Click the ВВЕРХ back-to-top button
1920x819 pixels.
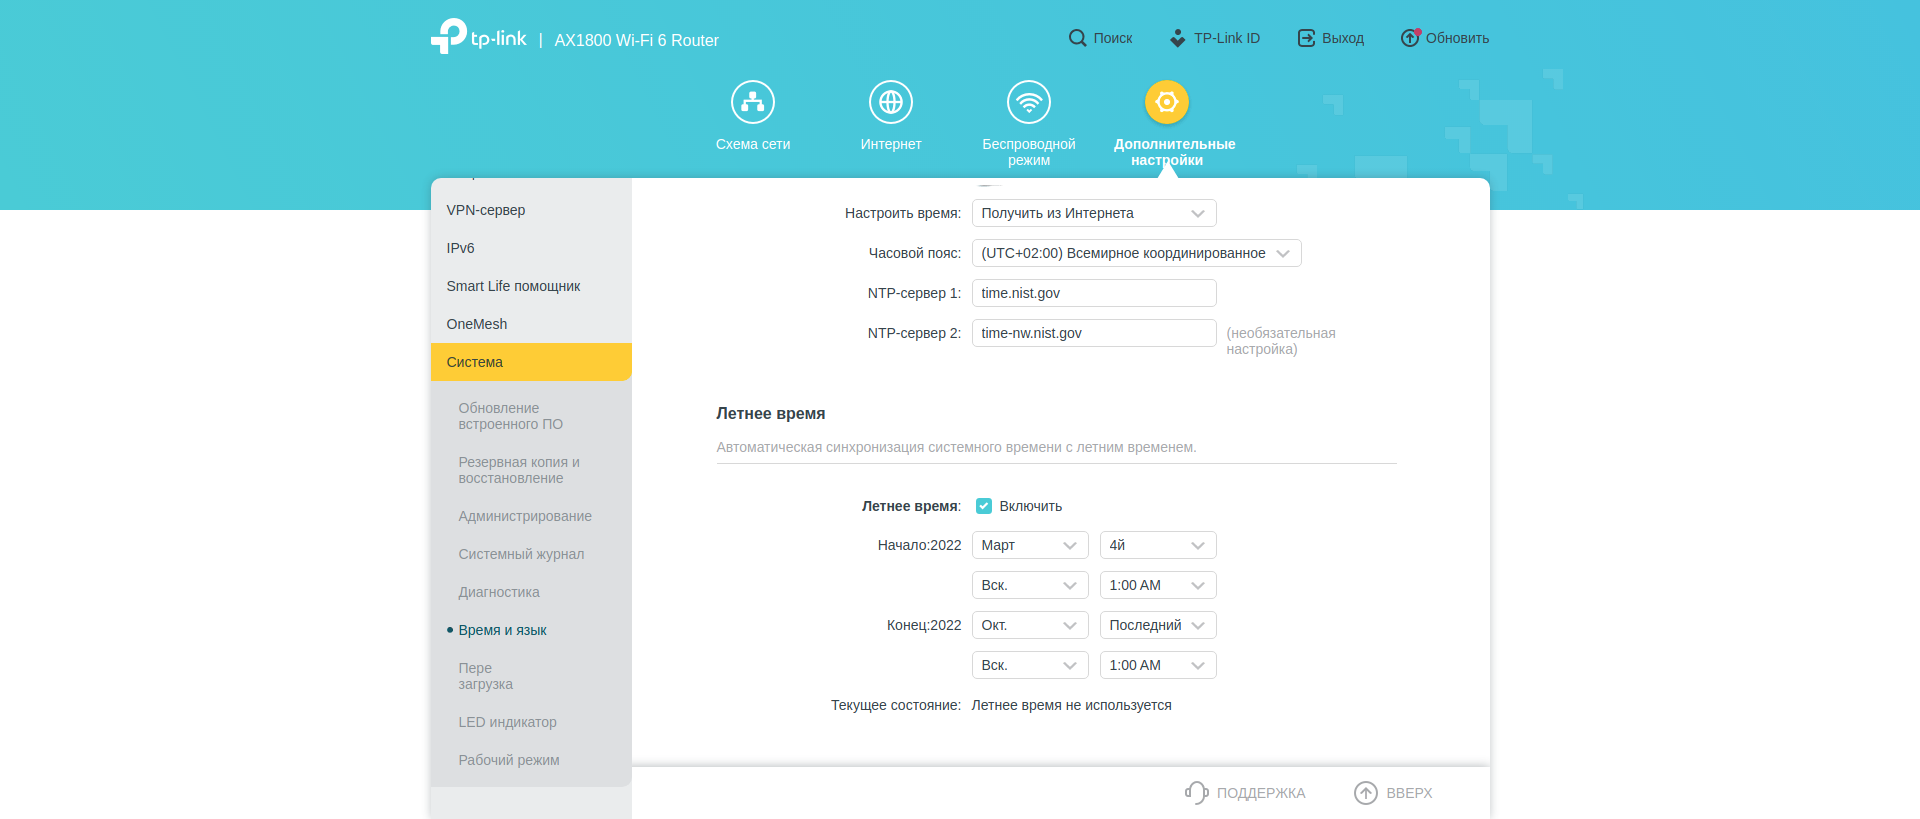1393,793
